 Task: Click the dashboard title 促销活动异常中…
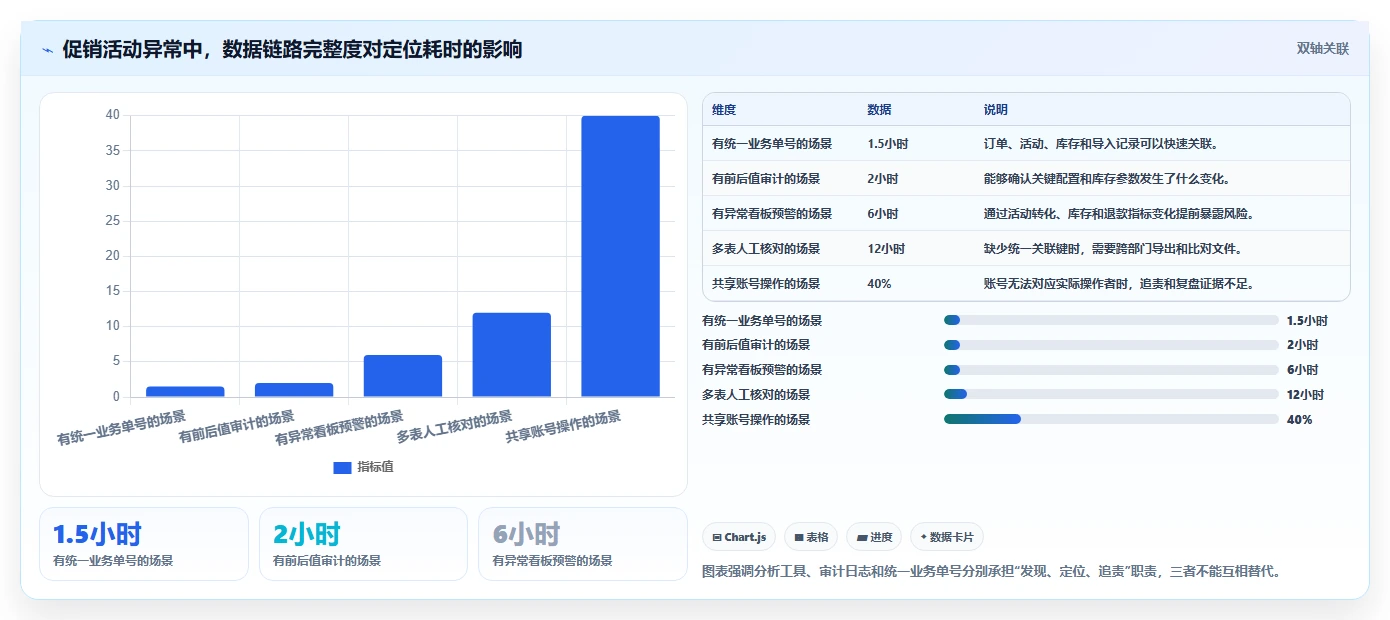pyautogui.click(x=292, y=50)
